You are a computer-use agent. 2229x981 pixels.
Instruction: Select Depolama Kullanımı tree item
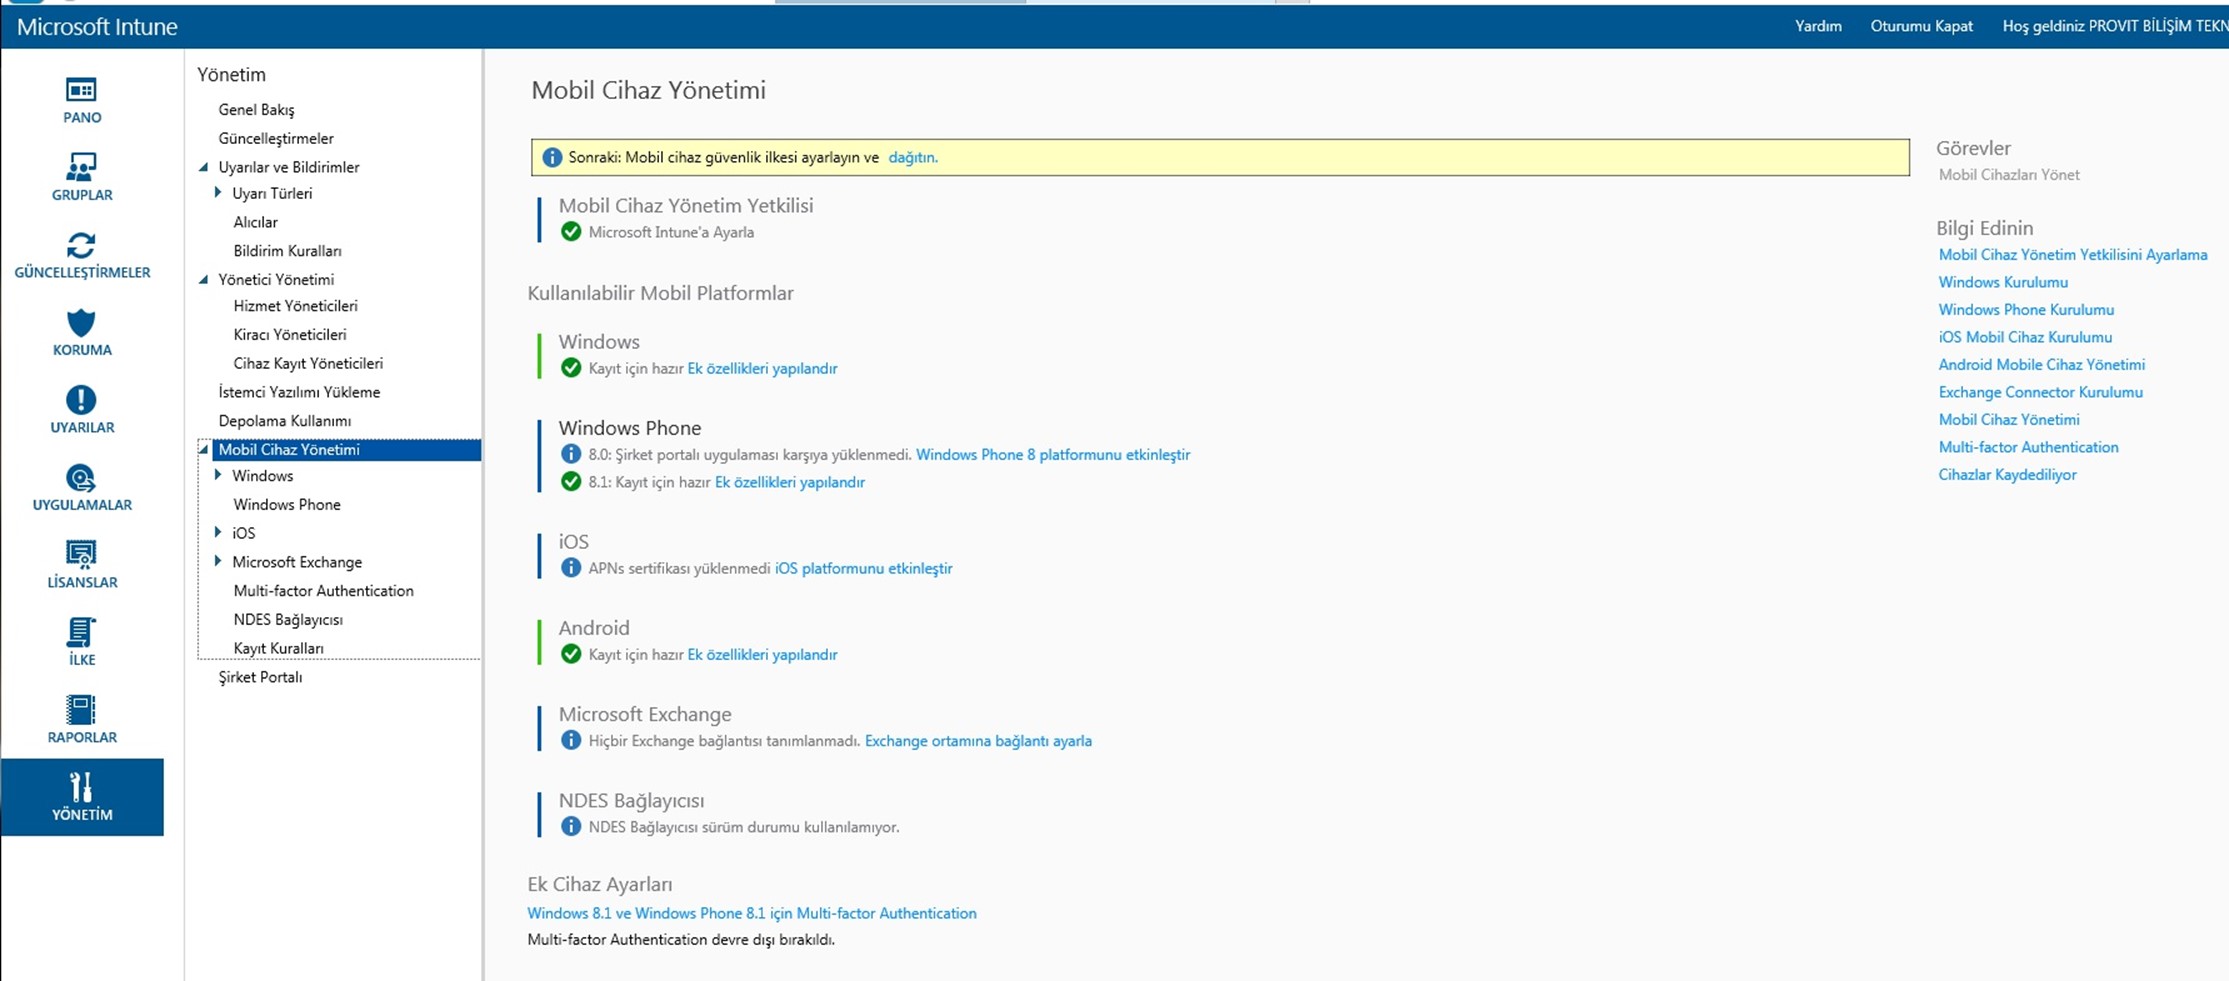[x=284, y=421]
